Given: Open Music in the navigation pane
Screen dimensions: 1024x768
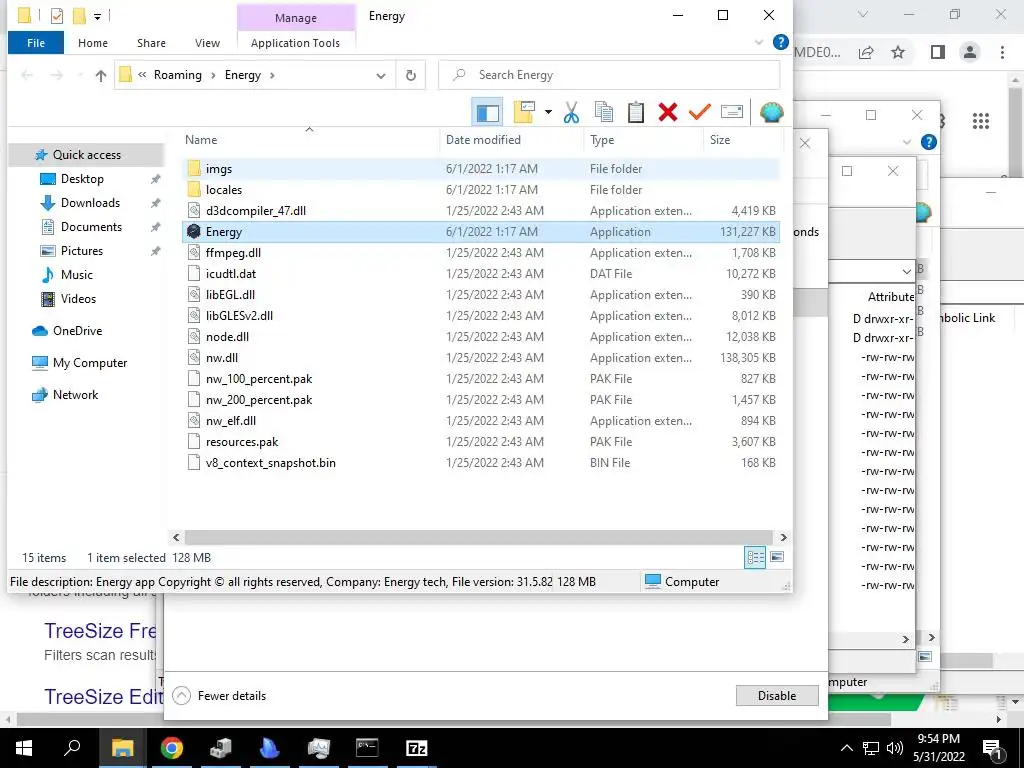Looking at the screenshot, I should pyautogui.click(x=76, y=275).
